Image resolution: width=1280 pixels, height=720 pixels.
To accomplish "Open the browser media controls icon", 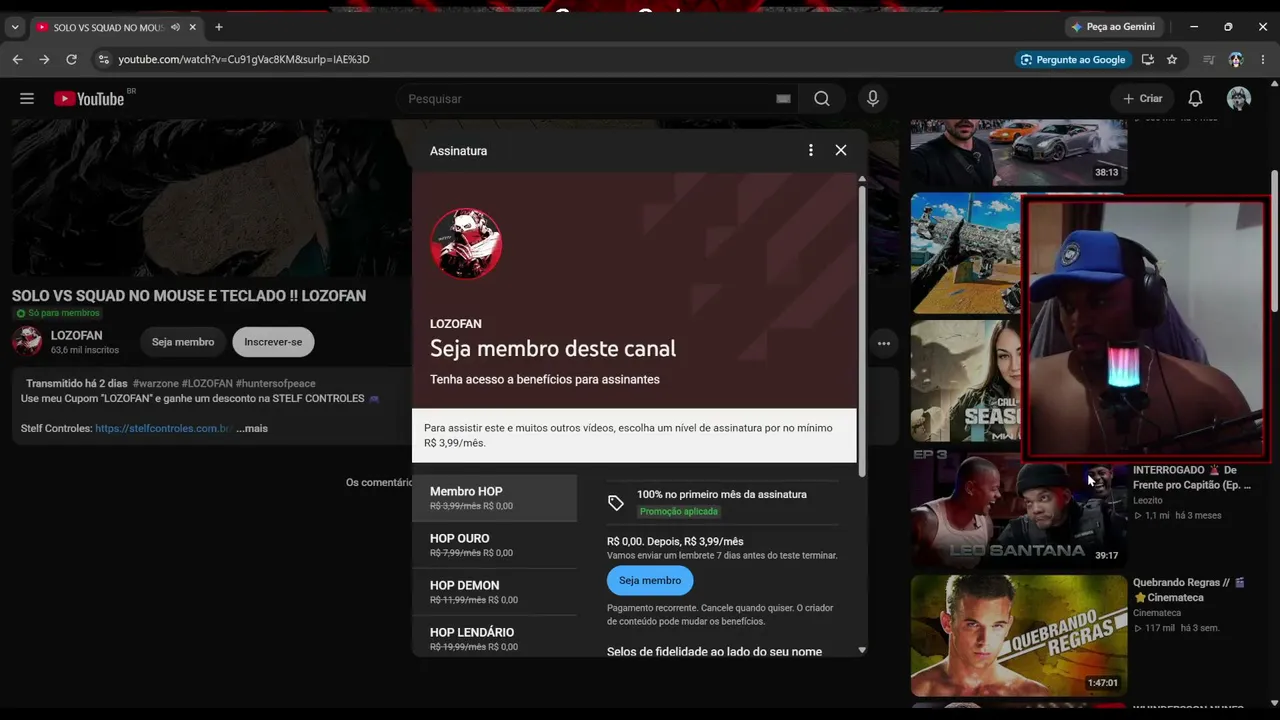I will point(1209,59).
